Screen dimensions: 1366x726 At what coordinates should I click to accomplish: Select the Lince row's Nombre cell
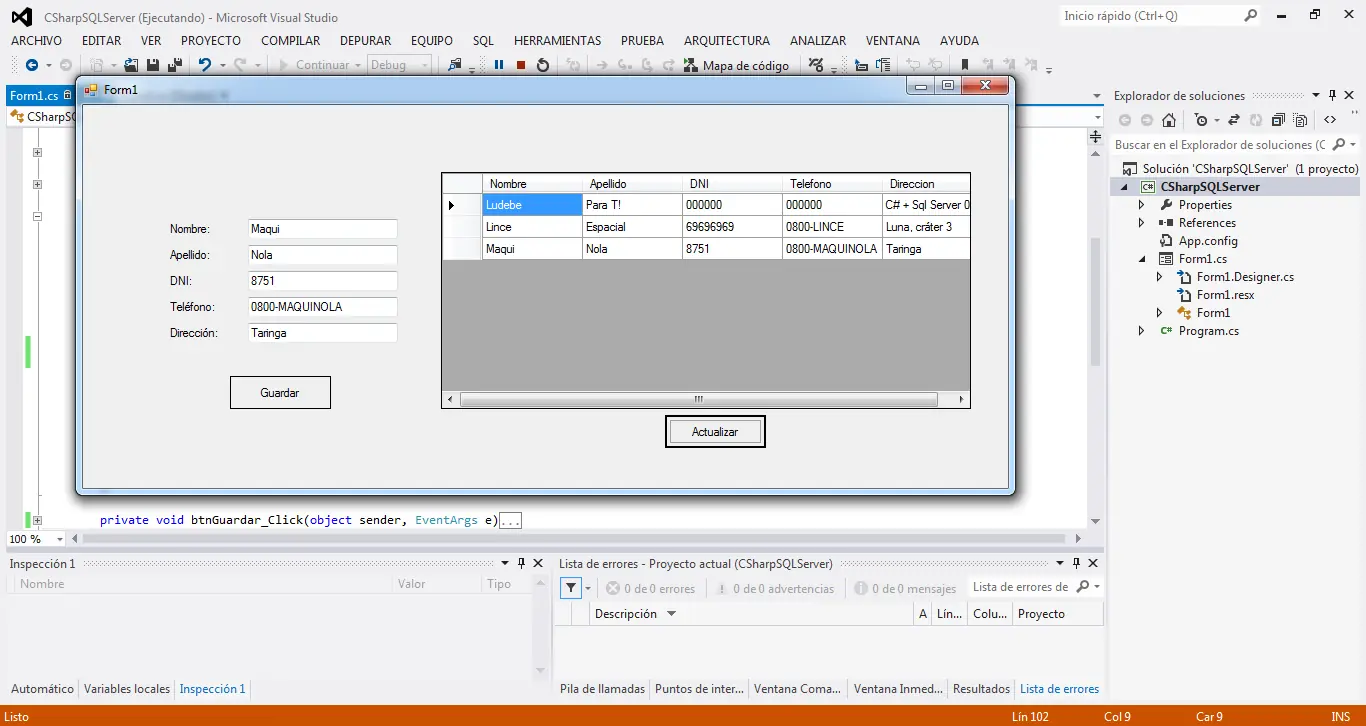click(x=532, y=227)
